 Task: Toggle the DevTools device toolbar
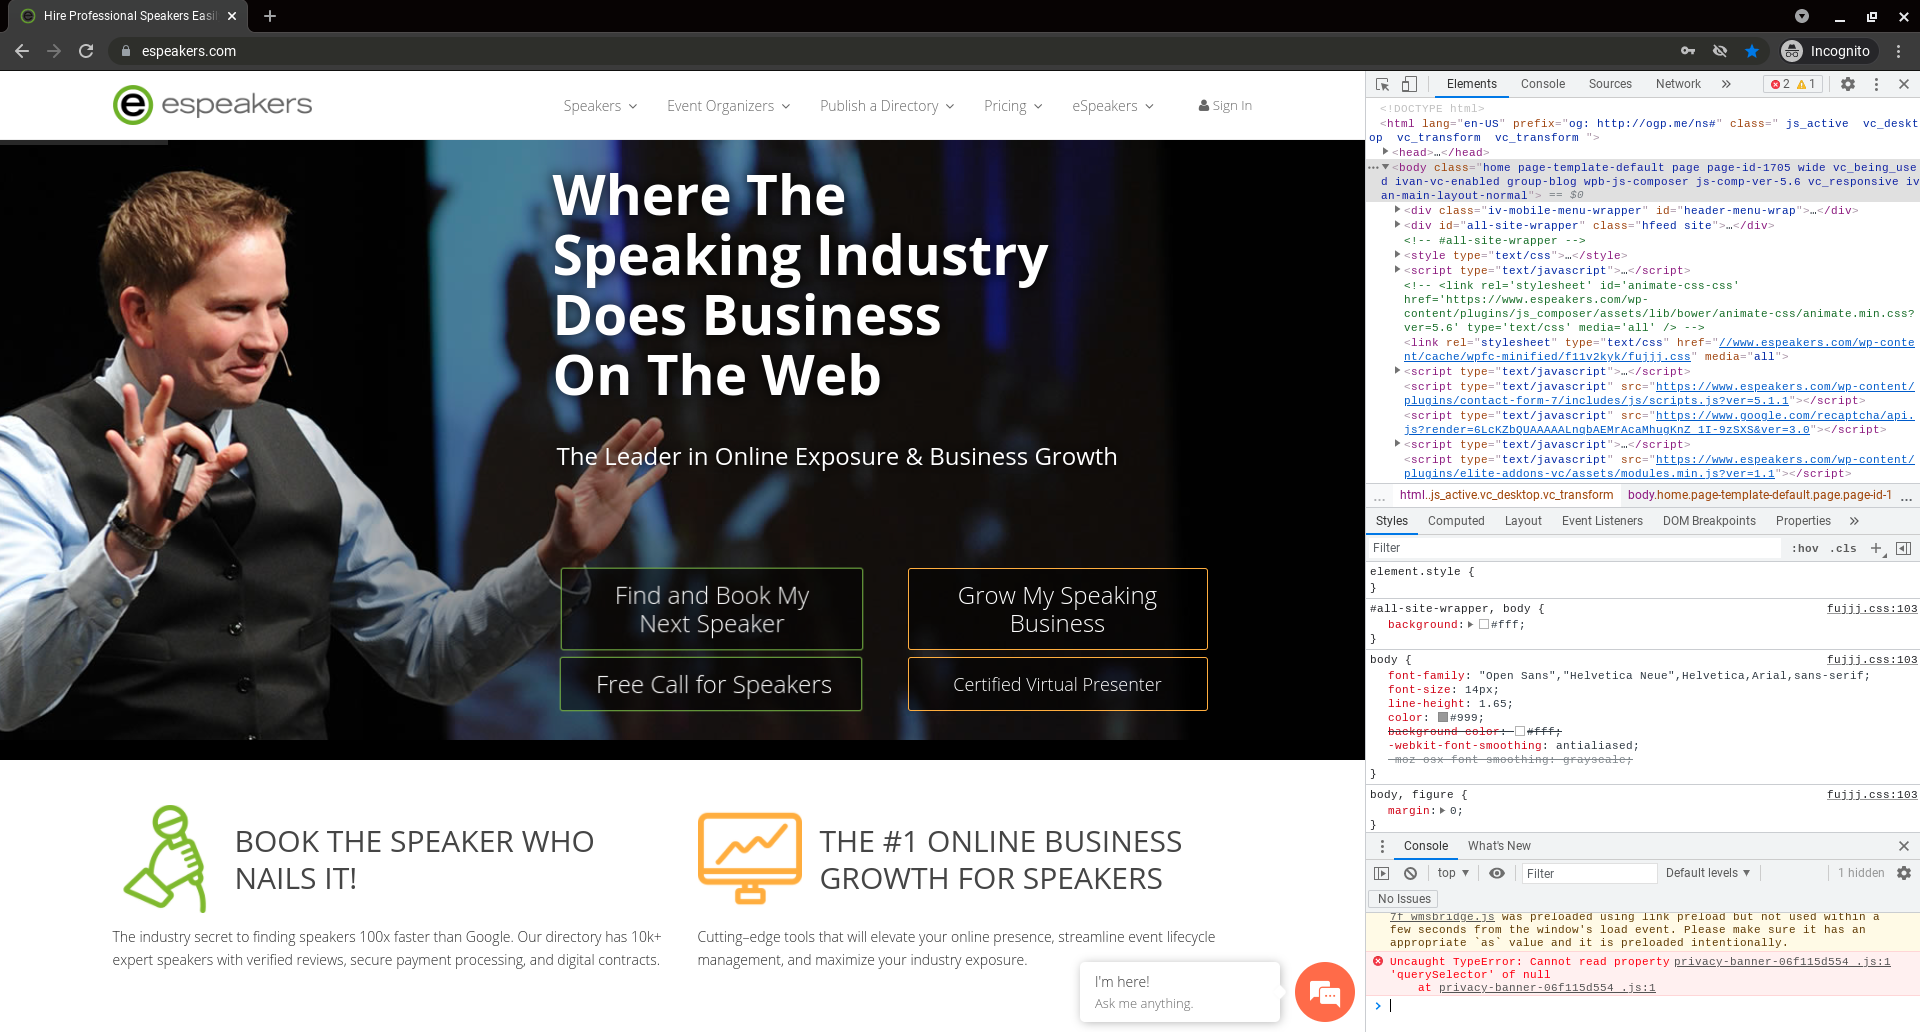coord(1409,84)
